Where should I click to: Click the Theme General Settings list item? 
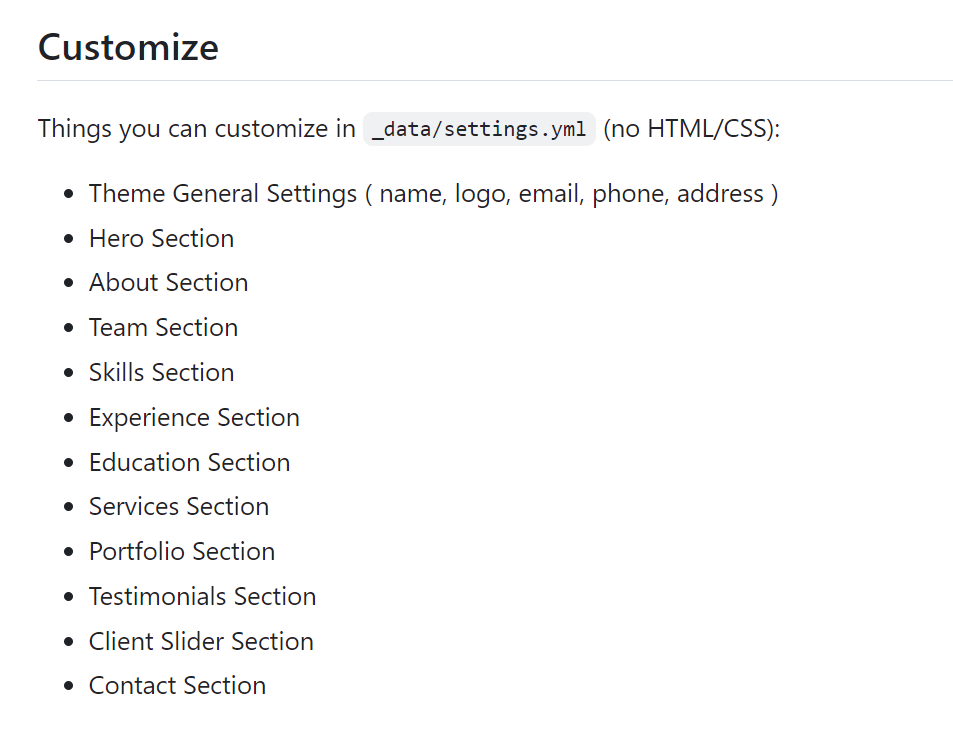pos(433,193)
